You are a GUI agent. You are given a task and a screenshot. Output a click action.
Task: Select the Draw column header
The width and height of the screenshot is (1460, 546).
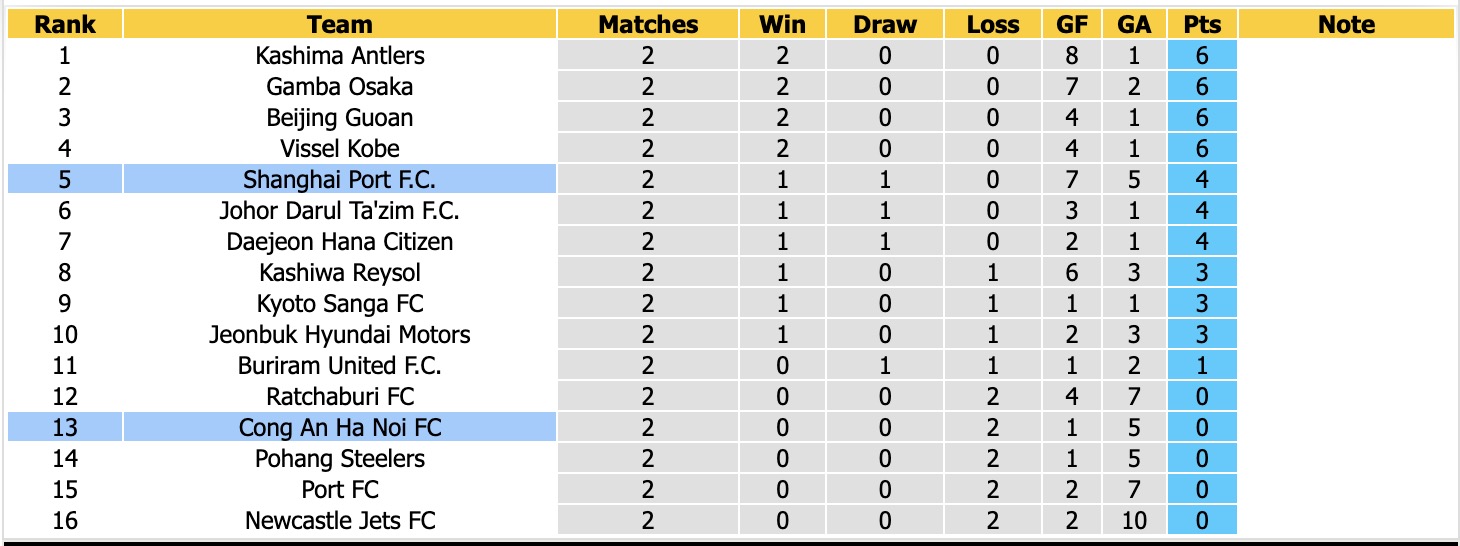tap(885, 25)
